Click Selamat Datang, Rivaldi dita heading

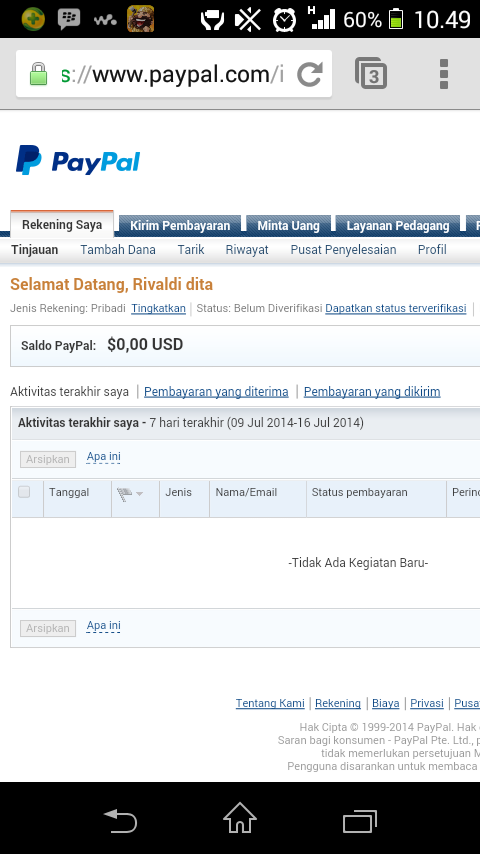pos(111,284)
